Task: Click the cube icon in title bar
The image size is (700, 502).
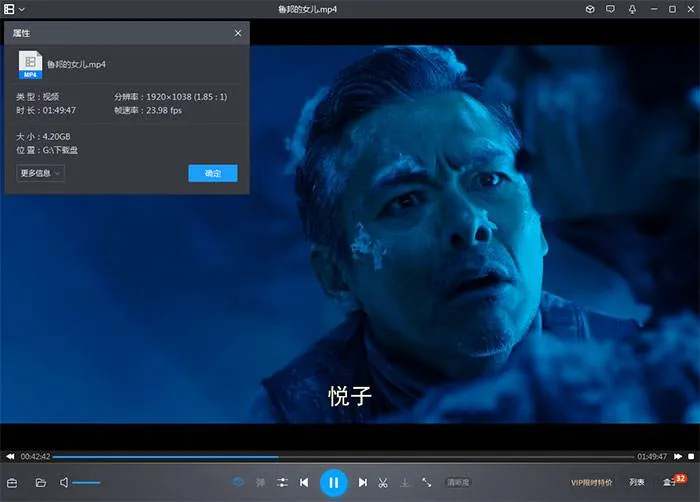Action: point(590,9)
